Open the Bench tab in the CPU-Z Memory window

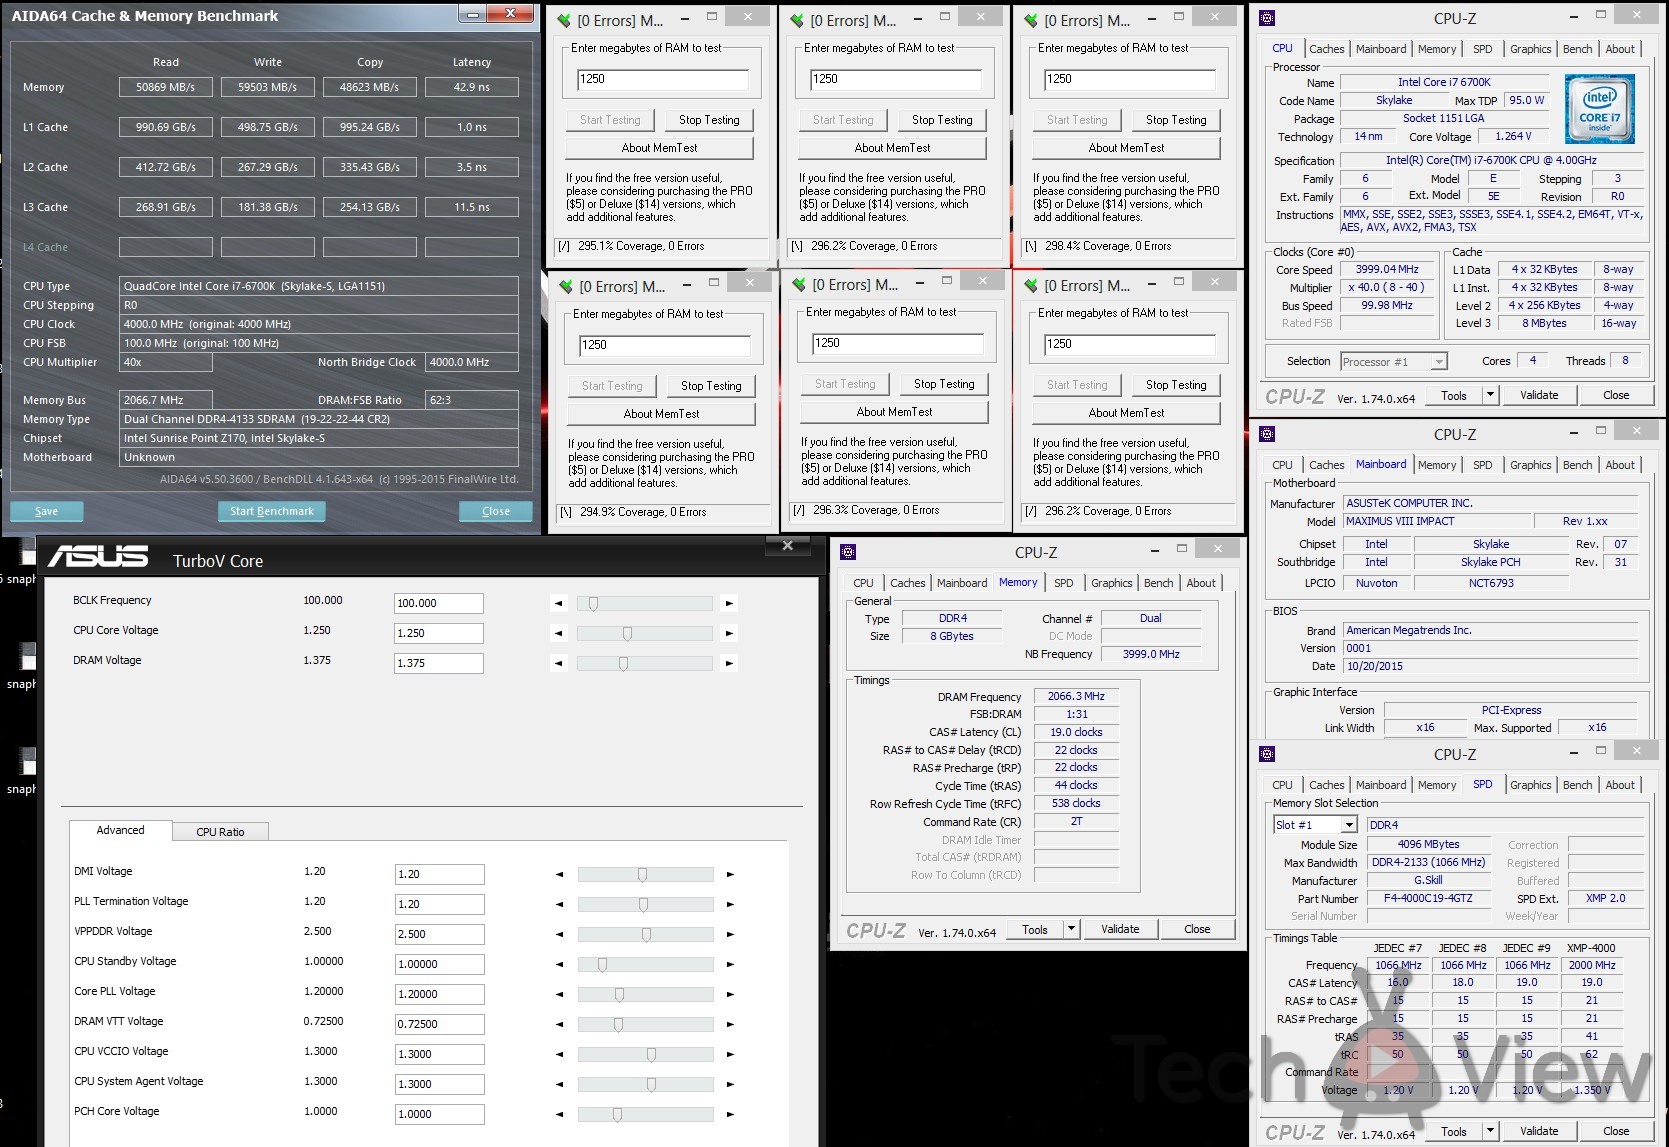(x=1158, y=583)
